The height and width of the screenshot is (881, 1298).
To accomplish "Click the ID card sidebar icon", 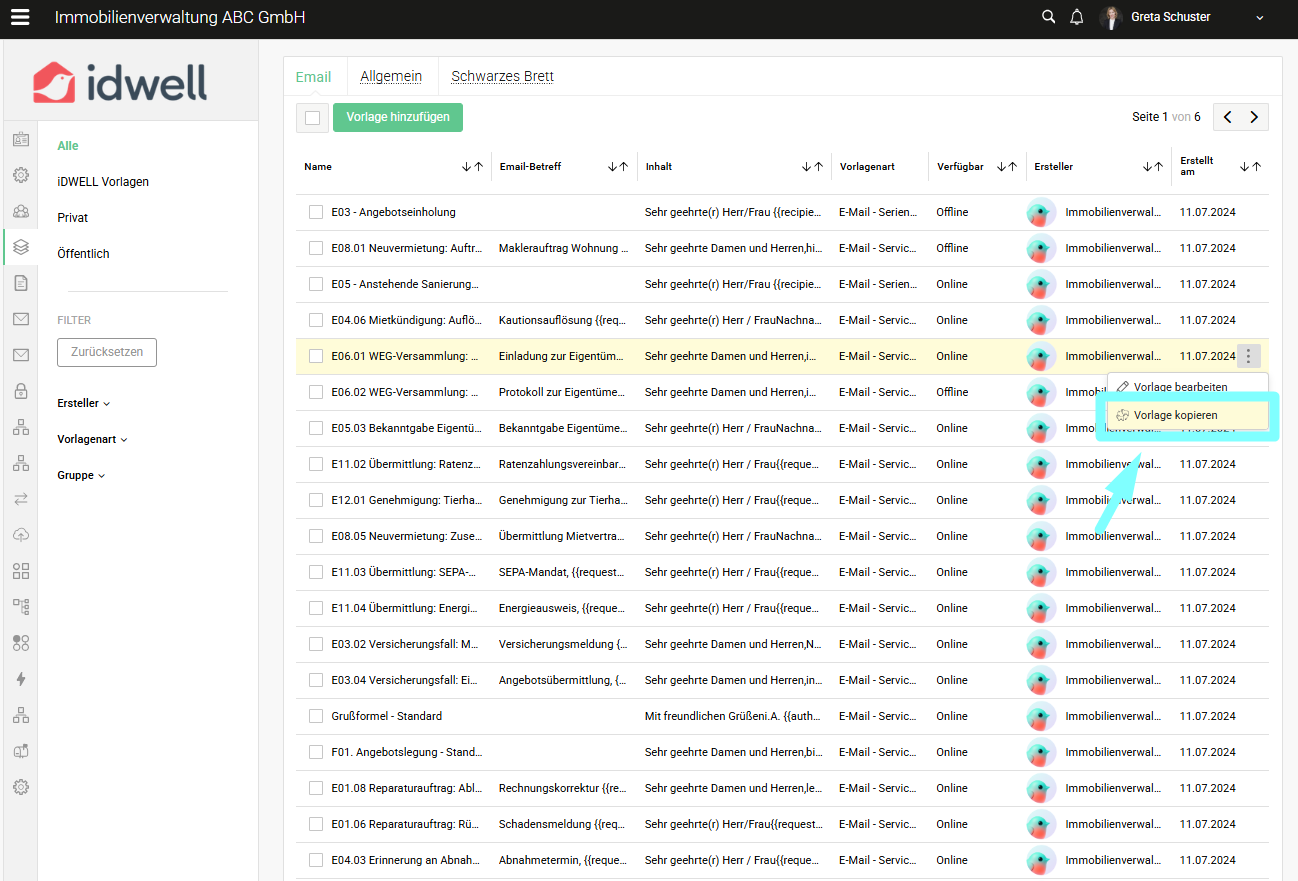I will 20,139.
